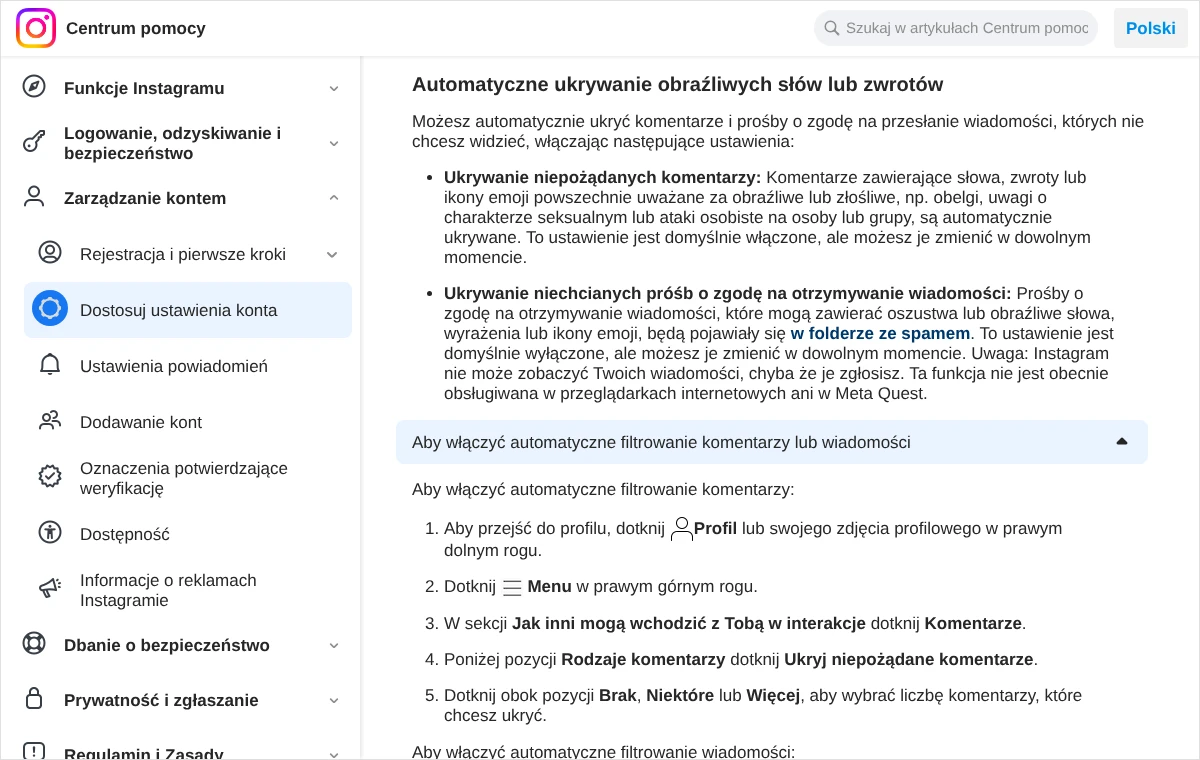The image size is (1200, 760).
Task: Expand Dbanie o bezpieczeństwo chevron
Action: coord(334,645)
